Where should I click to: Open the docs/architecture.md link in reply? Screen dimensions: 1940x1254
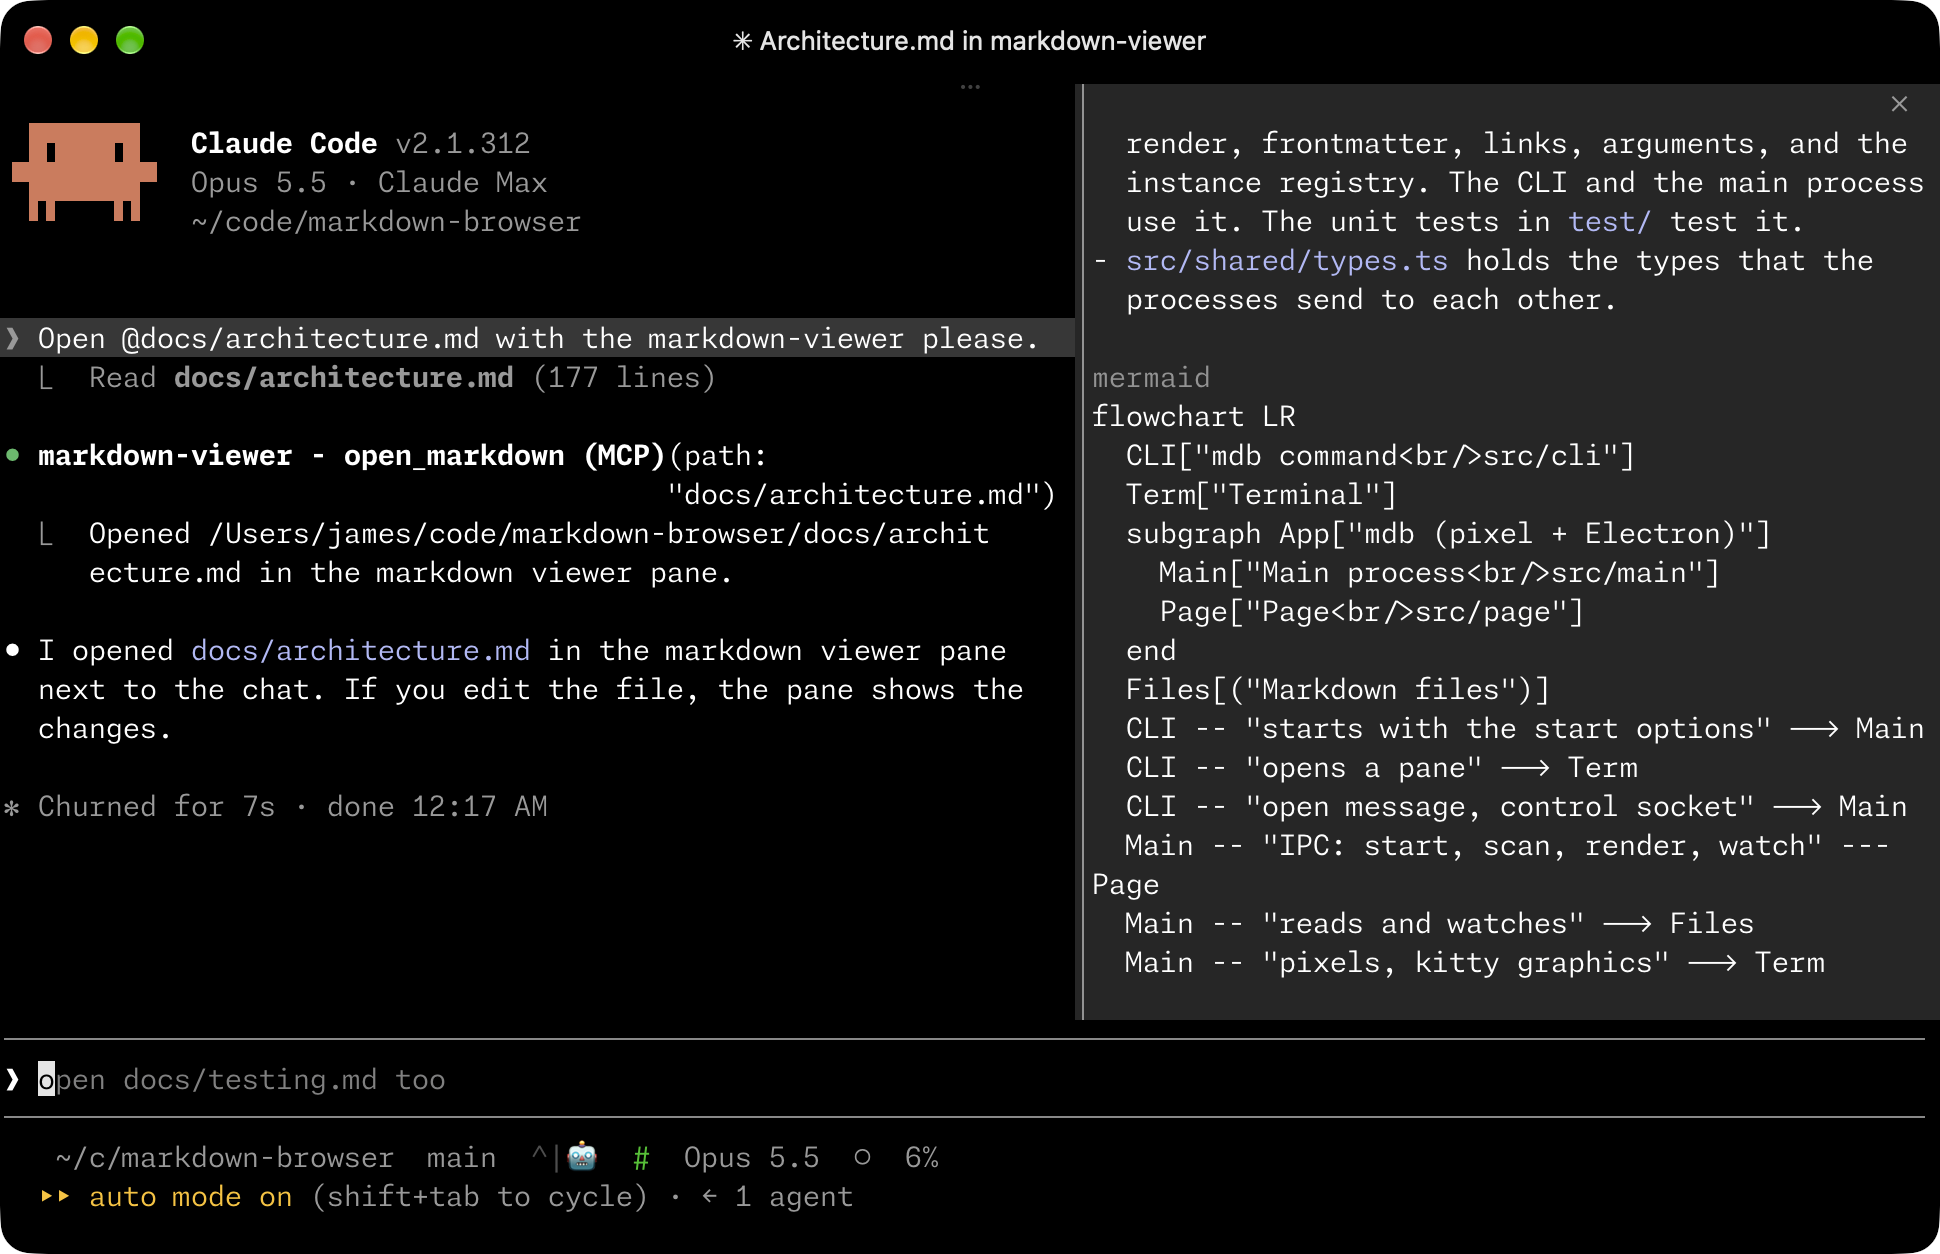pos(360,650)
